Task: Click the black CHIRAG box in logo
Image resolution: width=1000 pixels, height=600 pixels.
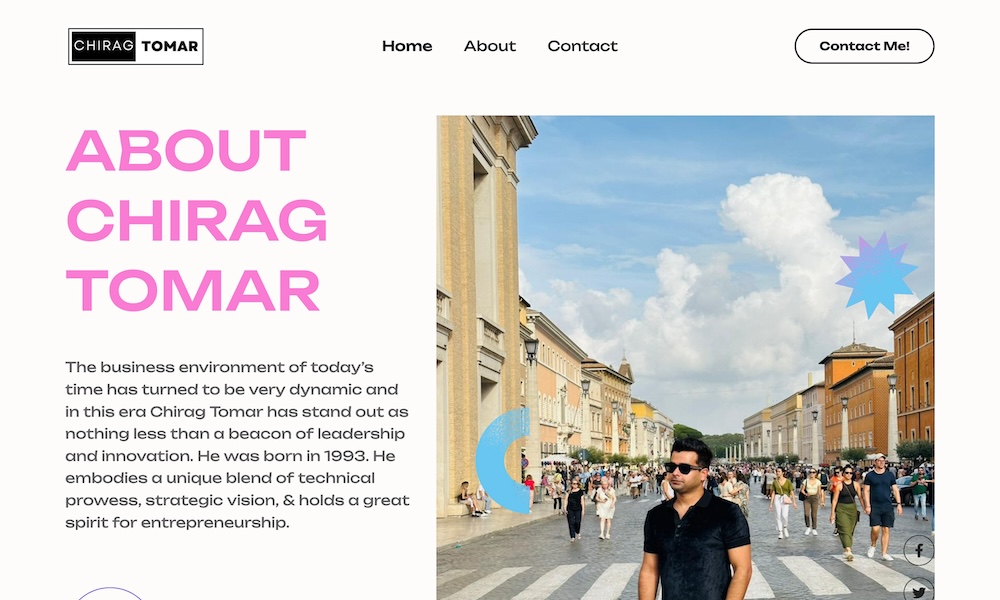Action: [103, 46]
